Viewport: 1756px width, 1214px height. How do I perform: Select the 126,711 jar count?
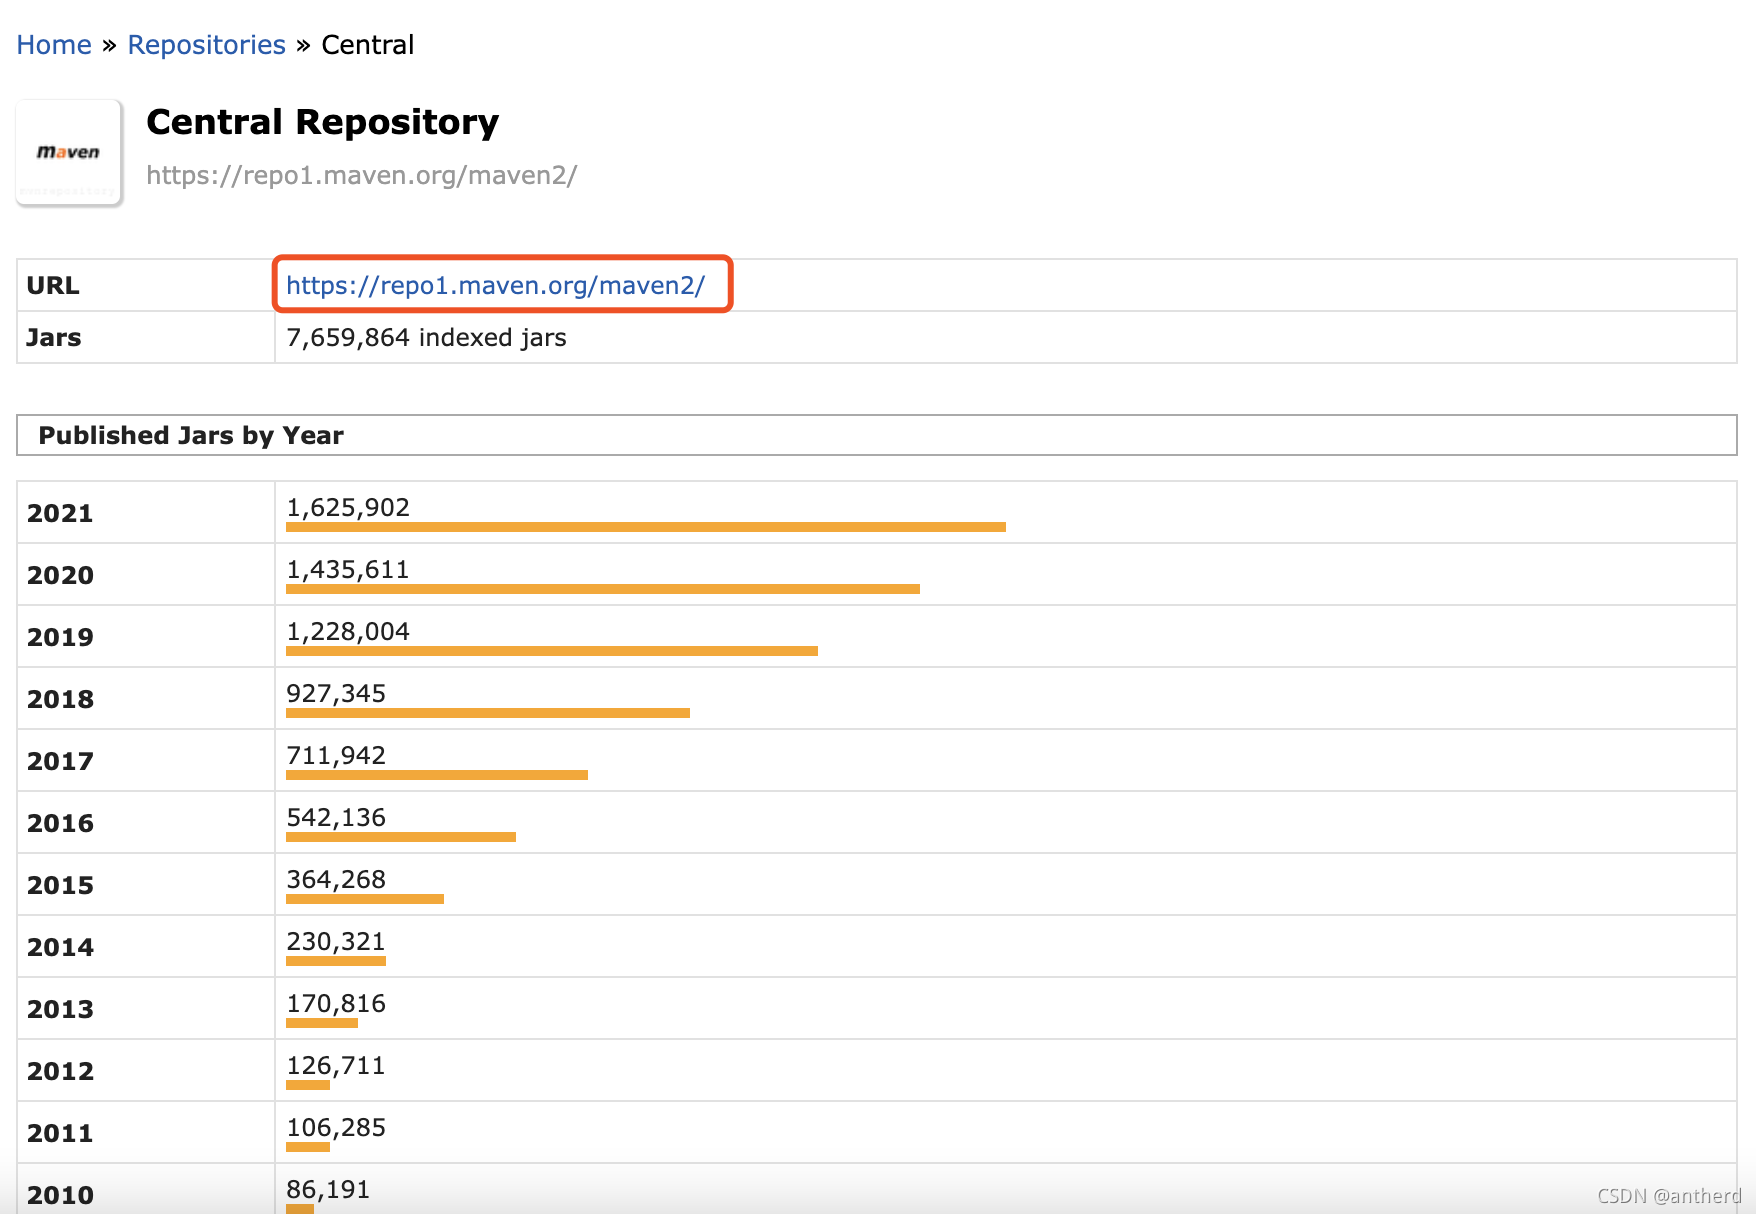(336, 1065)
